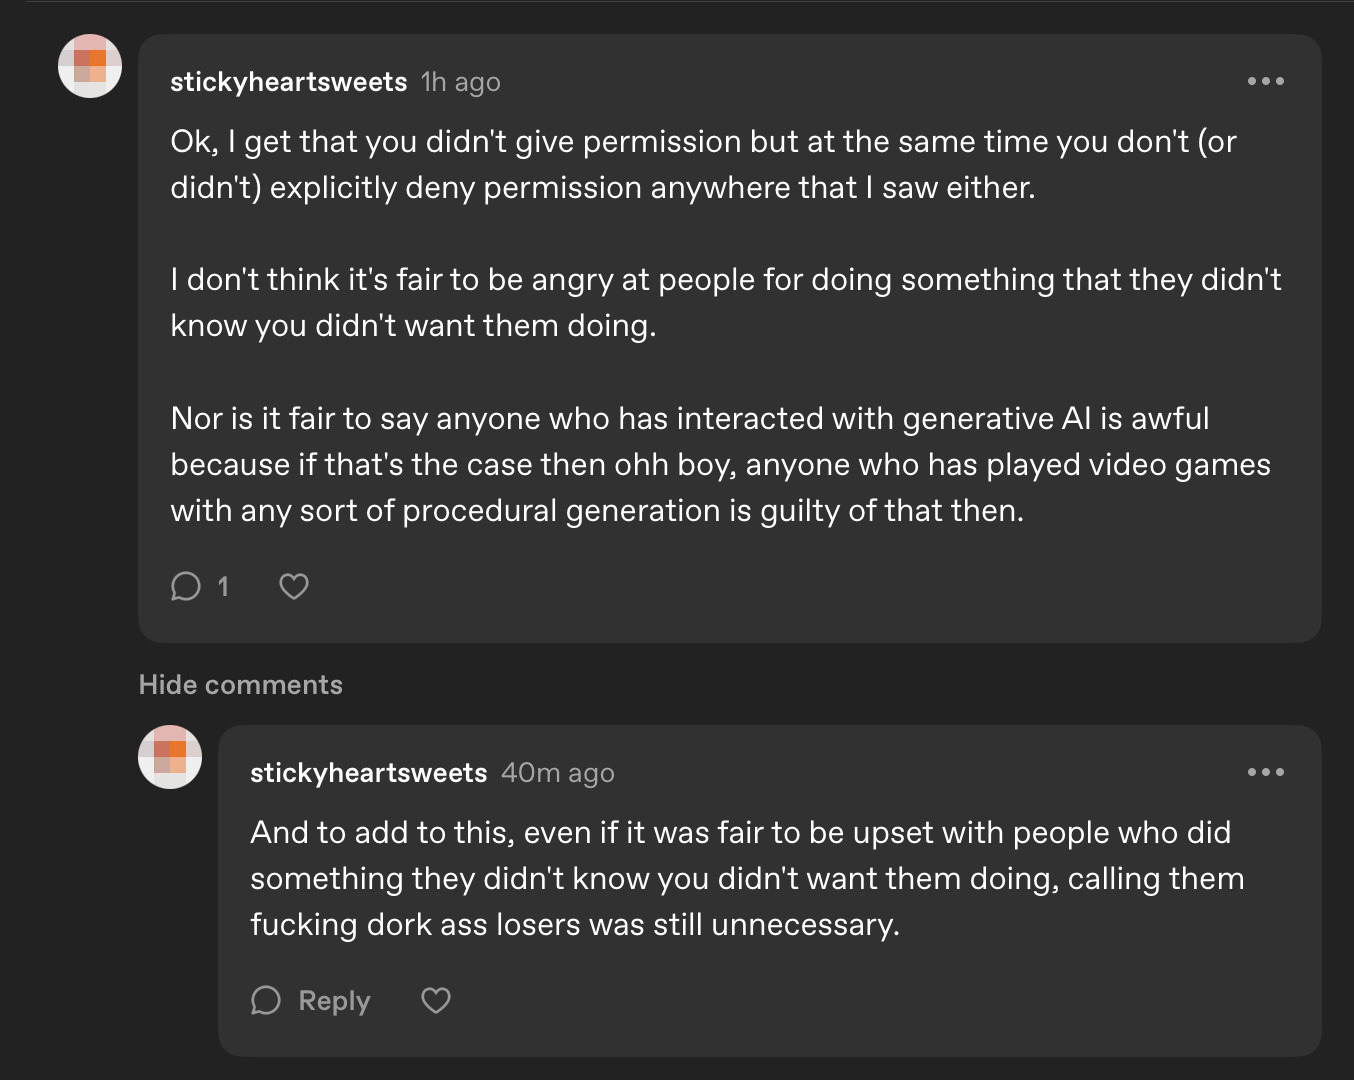The width and height of the screenshot is (1354, 1080).
Task: Open stickyheartsweets profile from the top comment username
Action: coord(288,82)
